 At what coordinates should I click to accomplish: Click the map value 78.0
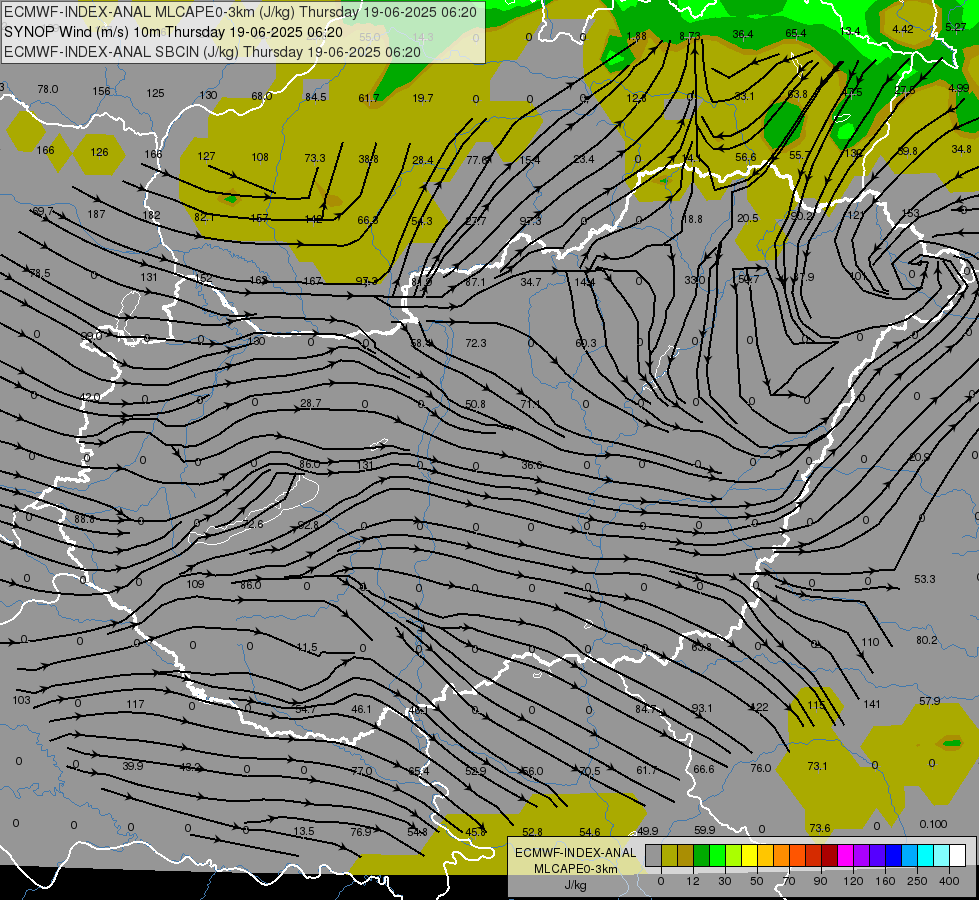point(47,89)
